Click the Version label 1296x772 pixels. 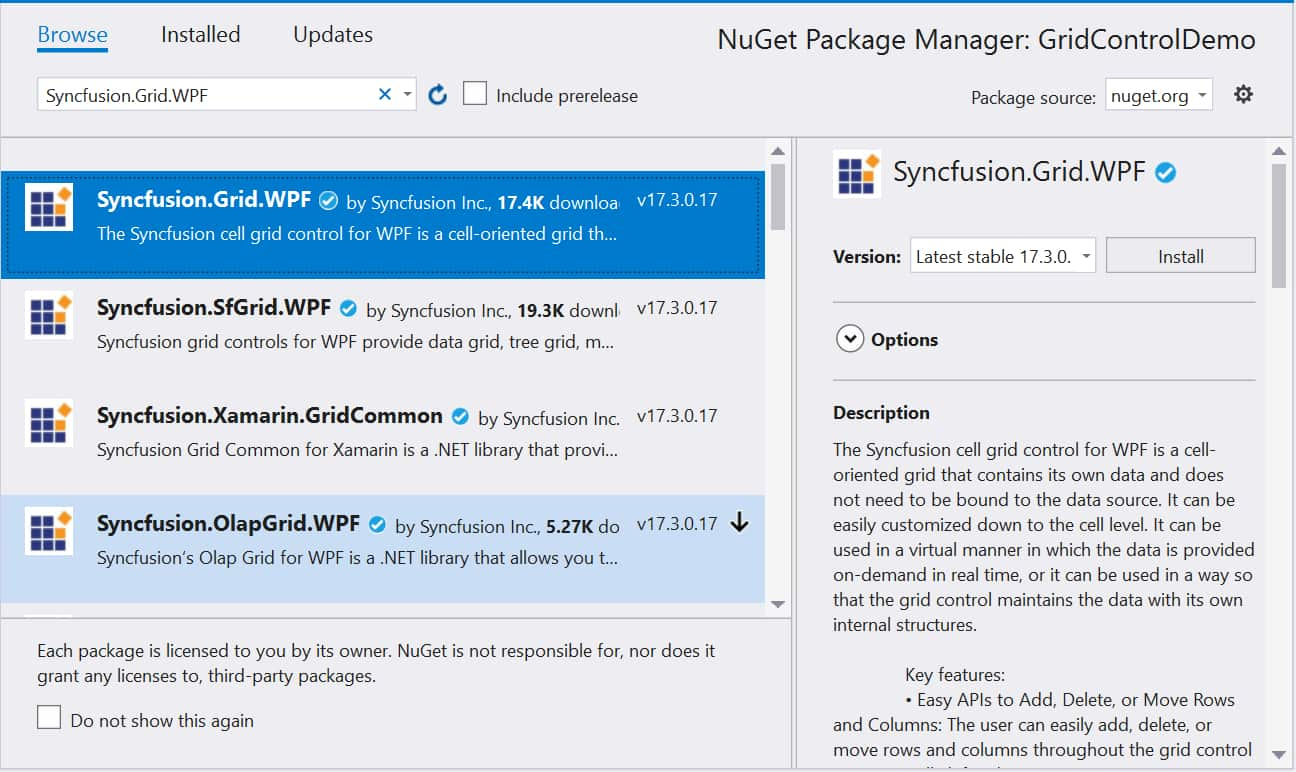[867, 257]
